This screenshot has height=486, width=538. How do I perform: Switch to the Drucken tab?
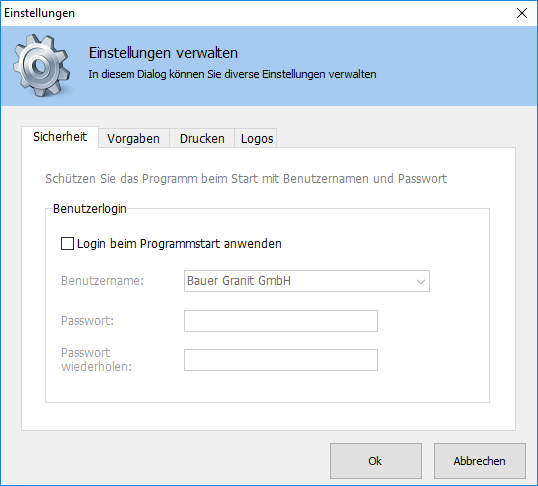point(202,138)
